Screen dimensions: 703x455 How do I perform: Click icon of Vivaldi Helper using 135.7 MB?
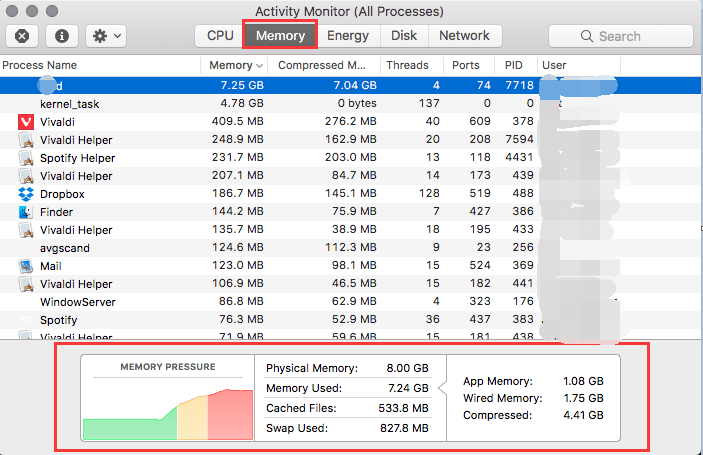coord(26,230)
